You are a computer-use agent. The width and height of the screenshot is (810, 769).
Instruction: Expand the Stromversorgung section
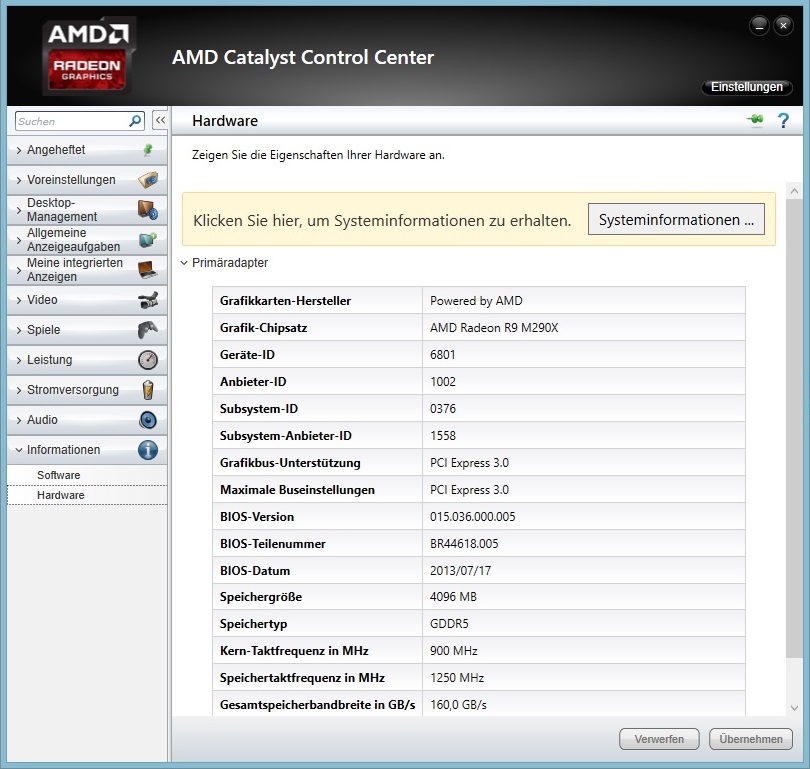click(x=19, y=390)
